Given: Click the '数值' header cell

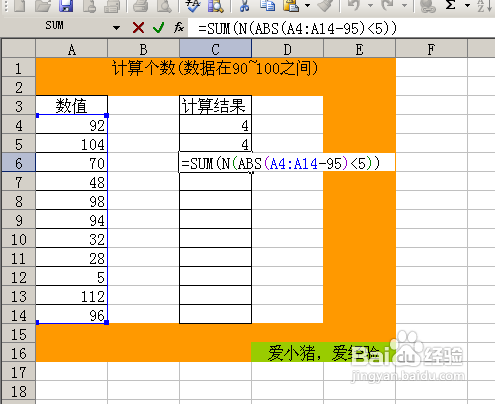Looking at the screenshot, I should [x=72, y=106].
